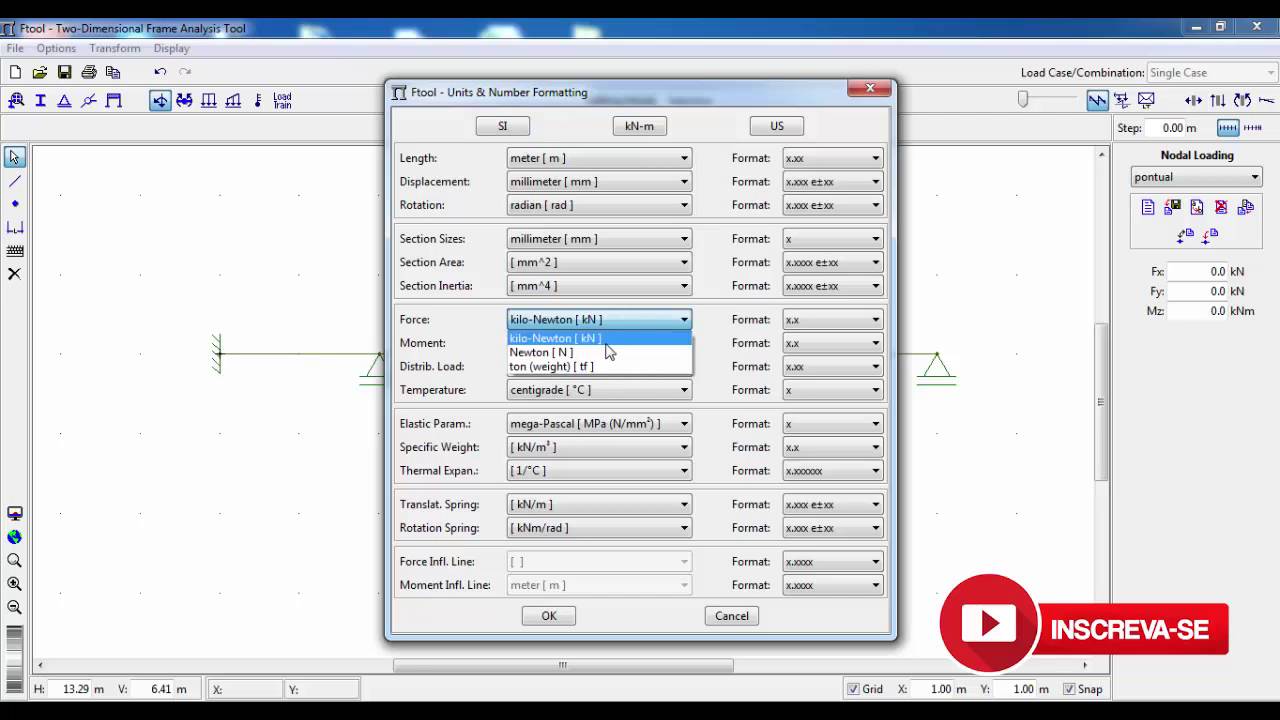The height and width of the screenshot is (720, 1280).
Task: Toggle the Grid checkbox
Action: (853, 689)
